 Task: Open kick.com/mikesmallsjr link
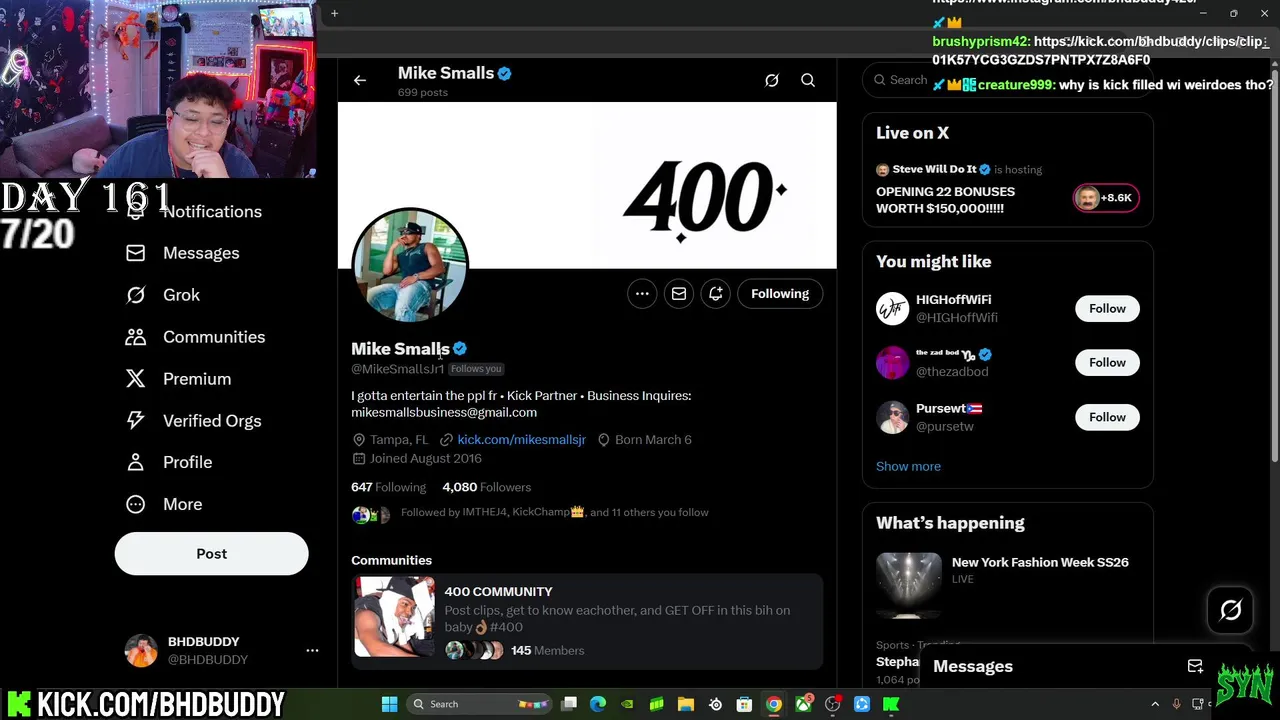521,440
